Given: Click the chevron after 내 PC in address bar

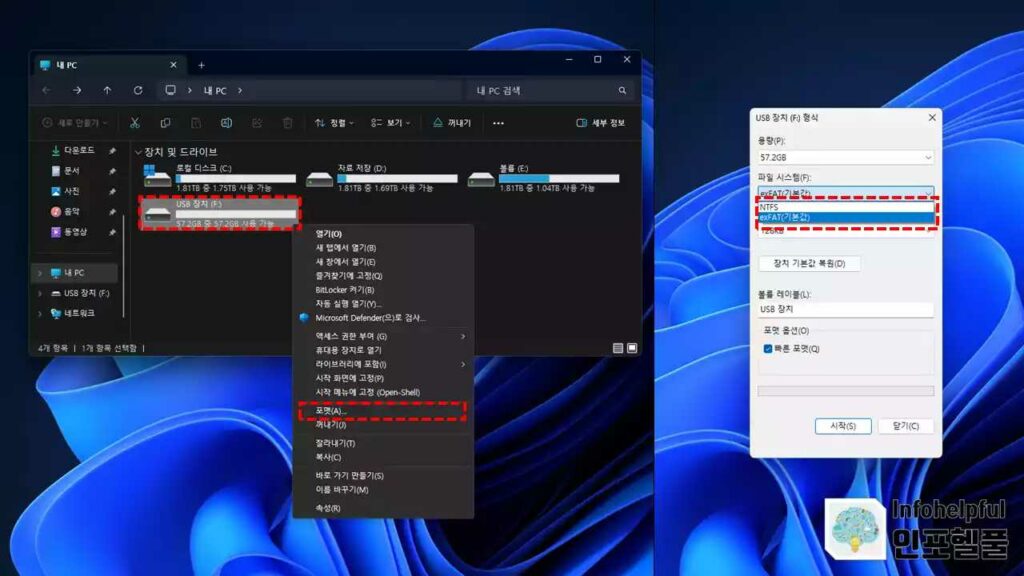Looking at the screenshot, I should tap(240, 90).
